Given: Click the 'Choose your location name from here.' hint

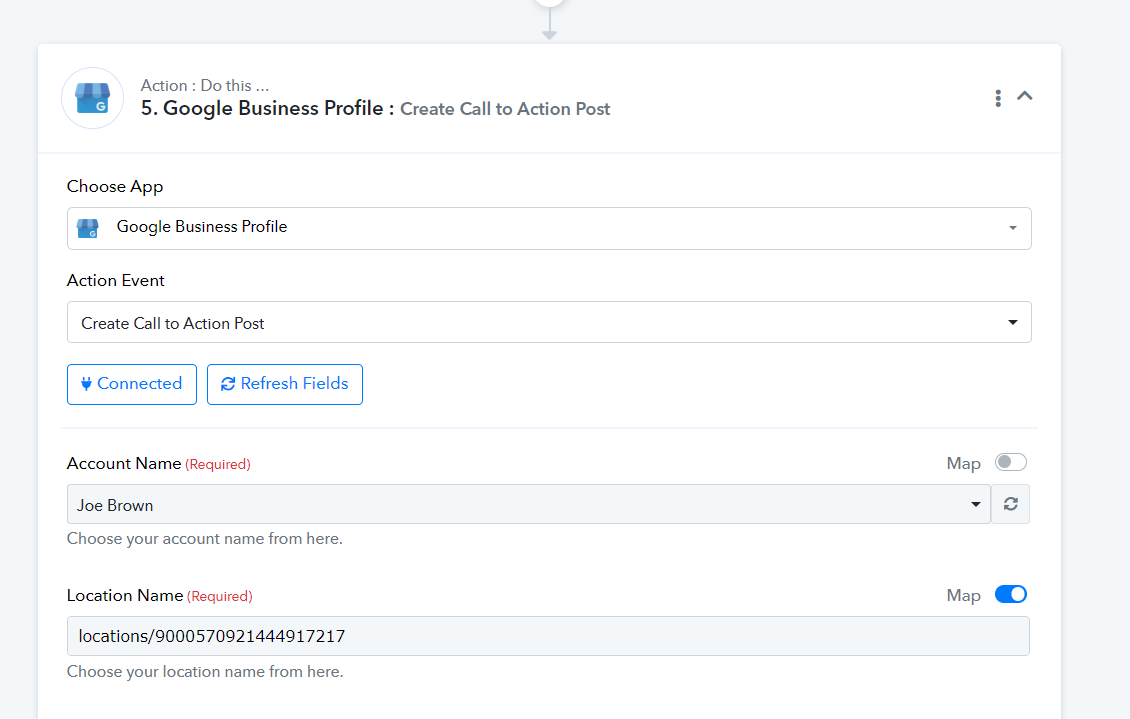Looking at the screenshot, I should pyautogui.click(x=205, y=671).
